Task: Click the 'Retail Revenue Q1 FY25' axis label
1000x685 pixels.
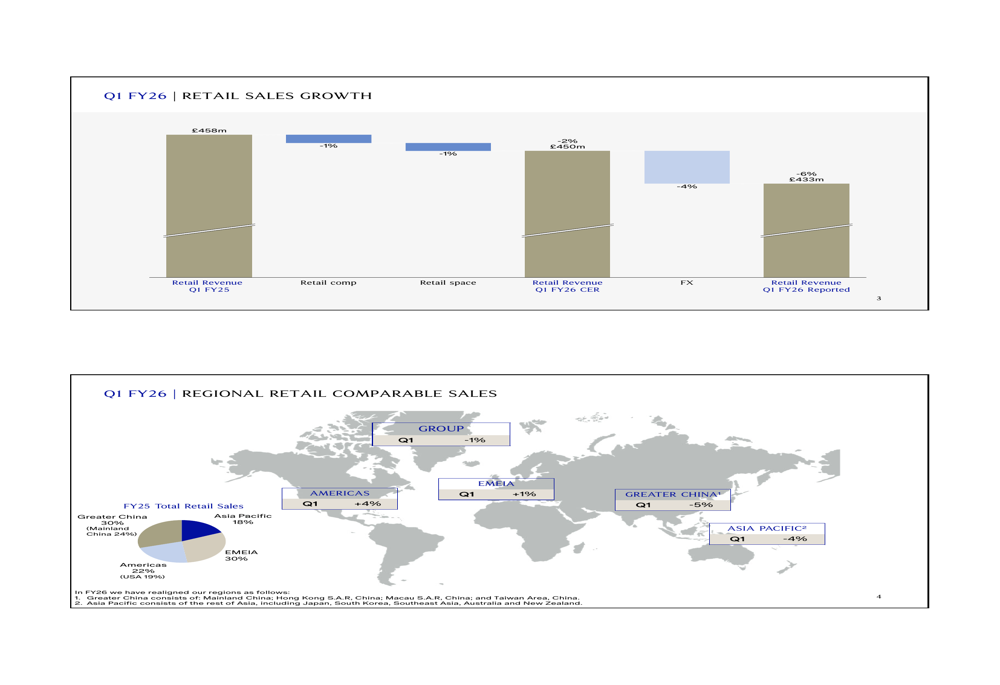Action: point(207,287)
